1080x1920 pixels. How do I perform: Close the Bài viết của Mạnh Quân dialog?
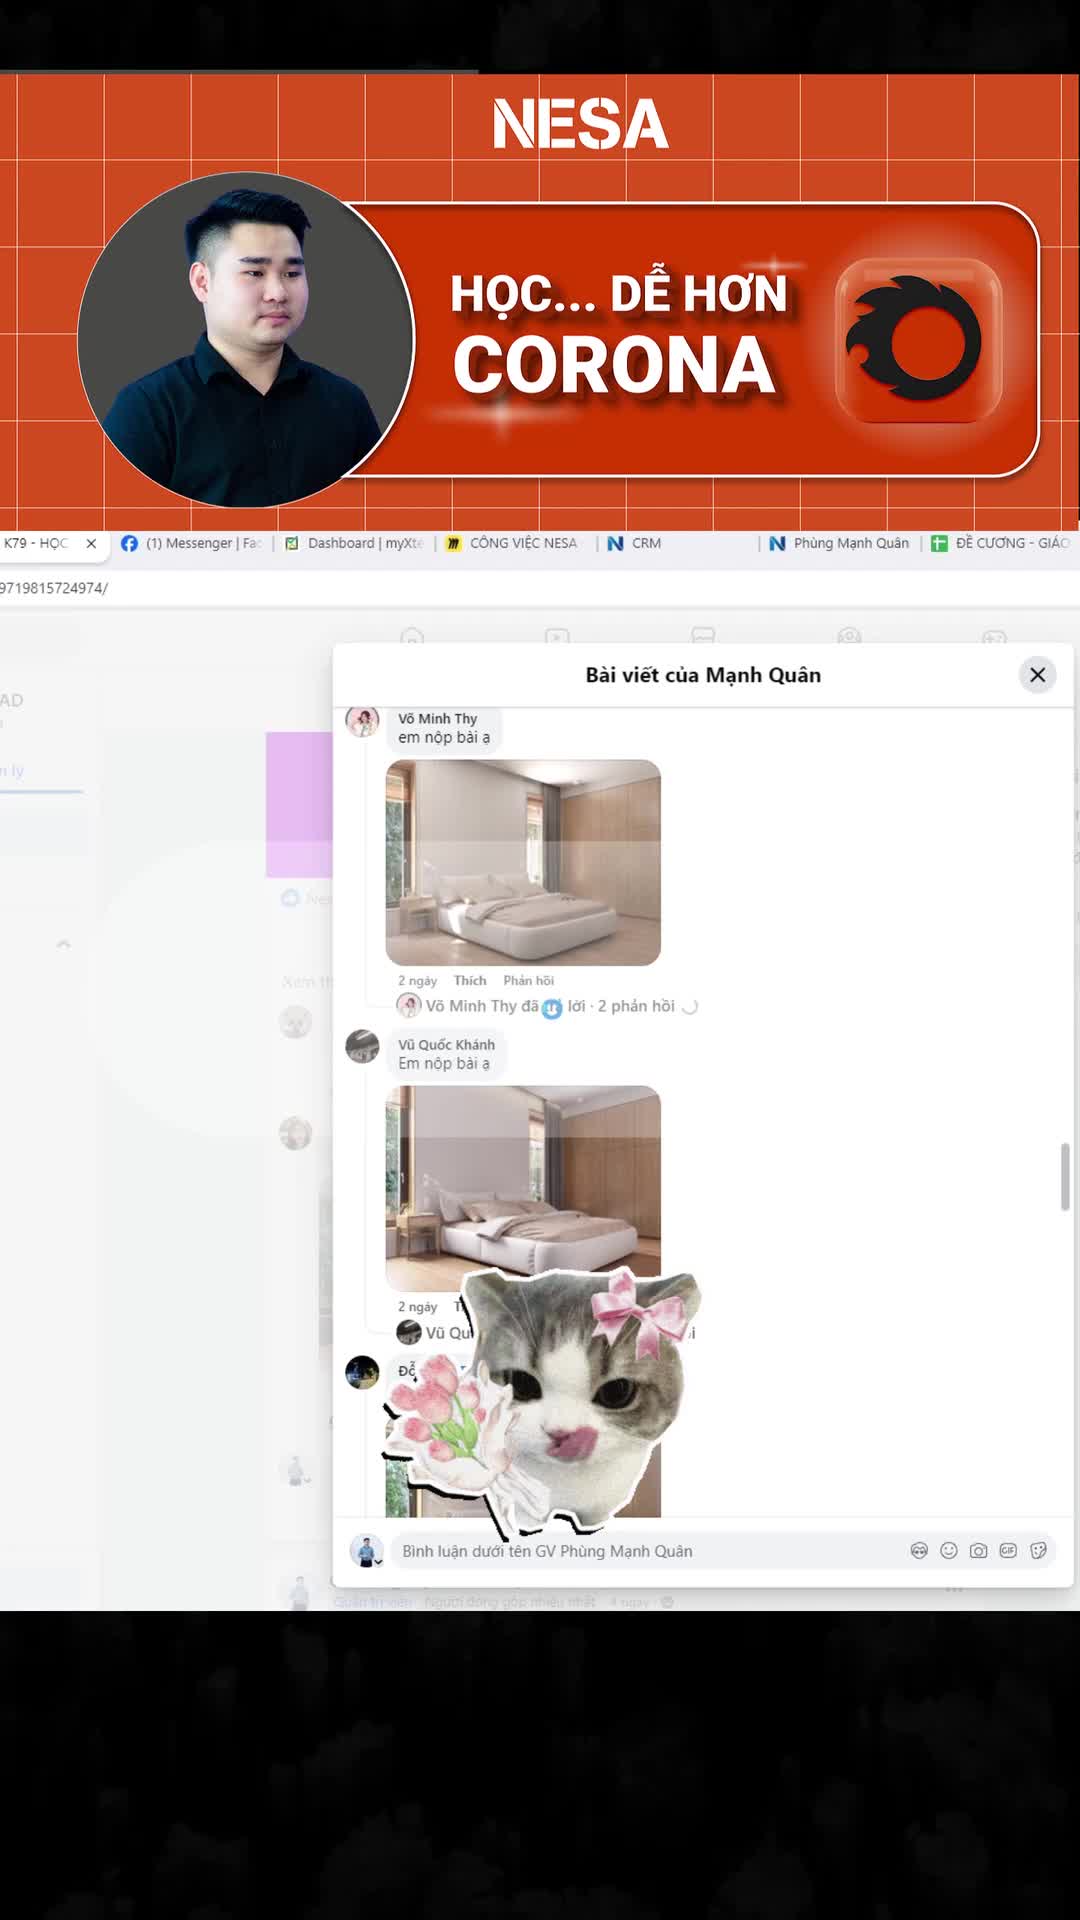(x=1037, y=675)
